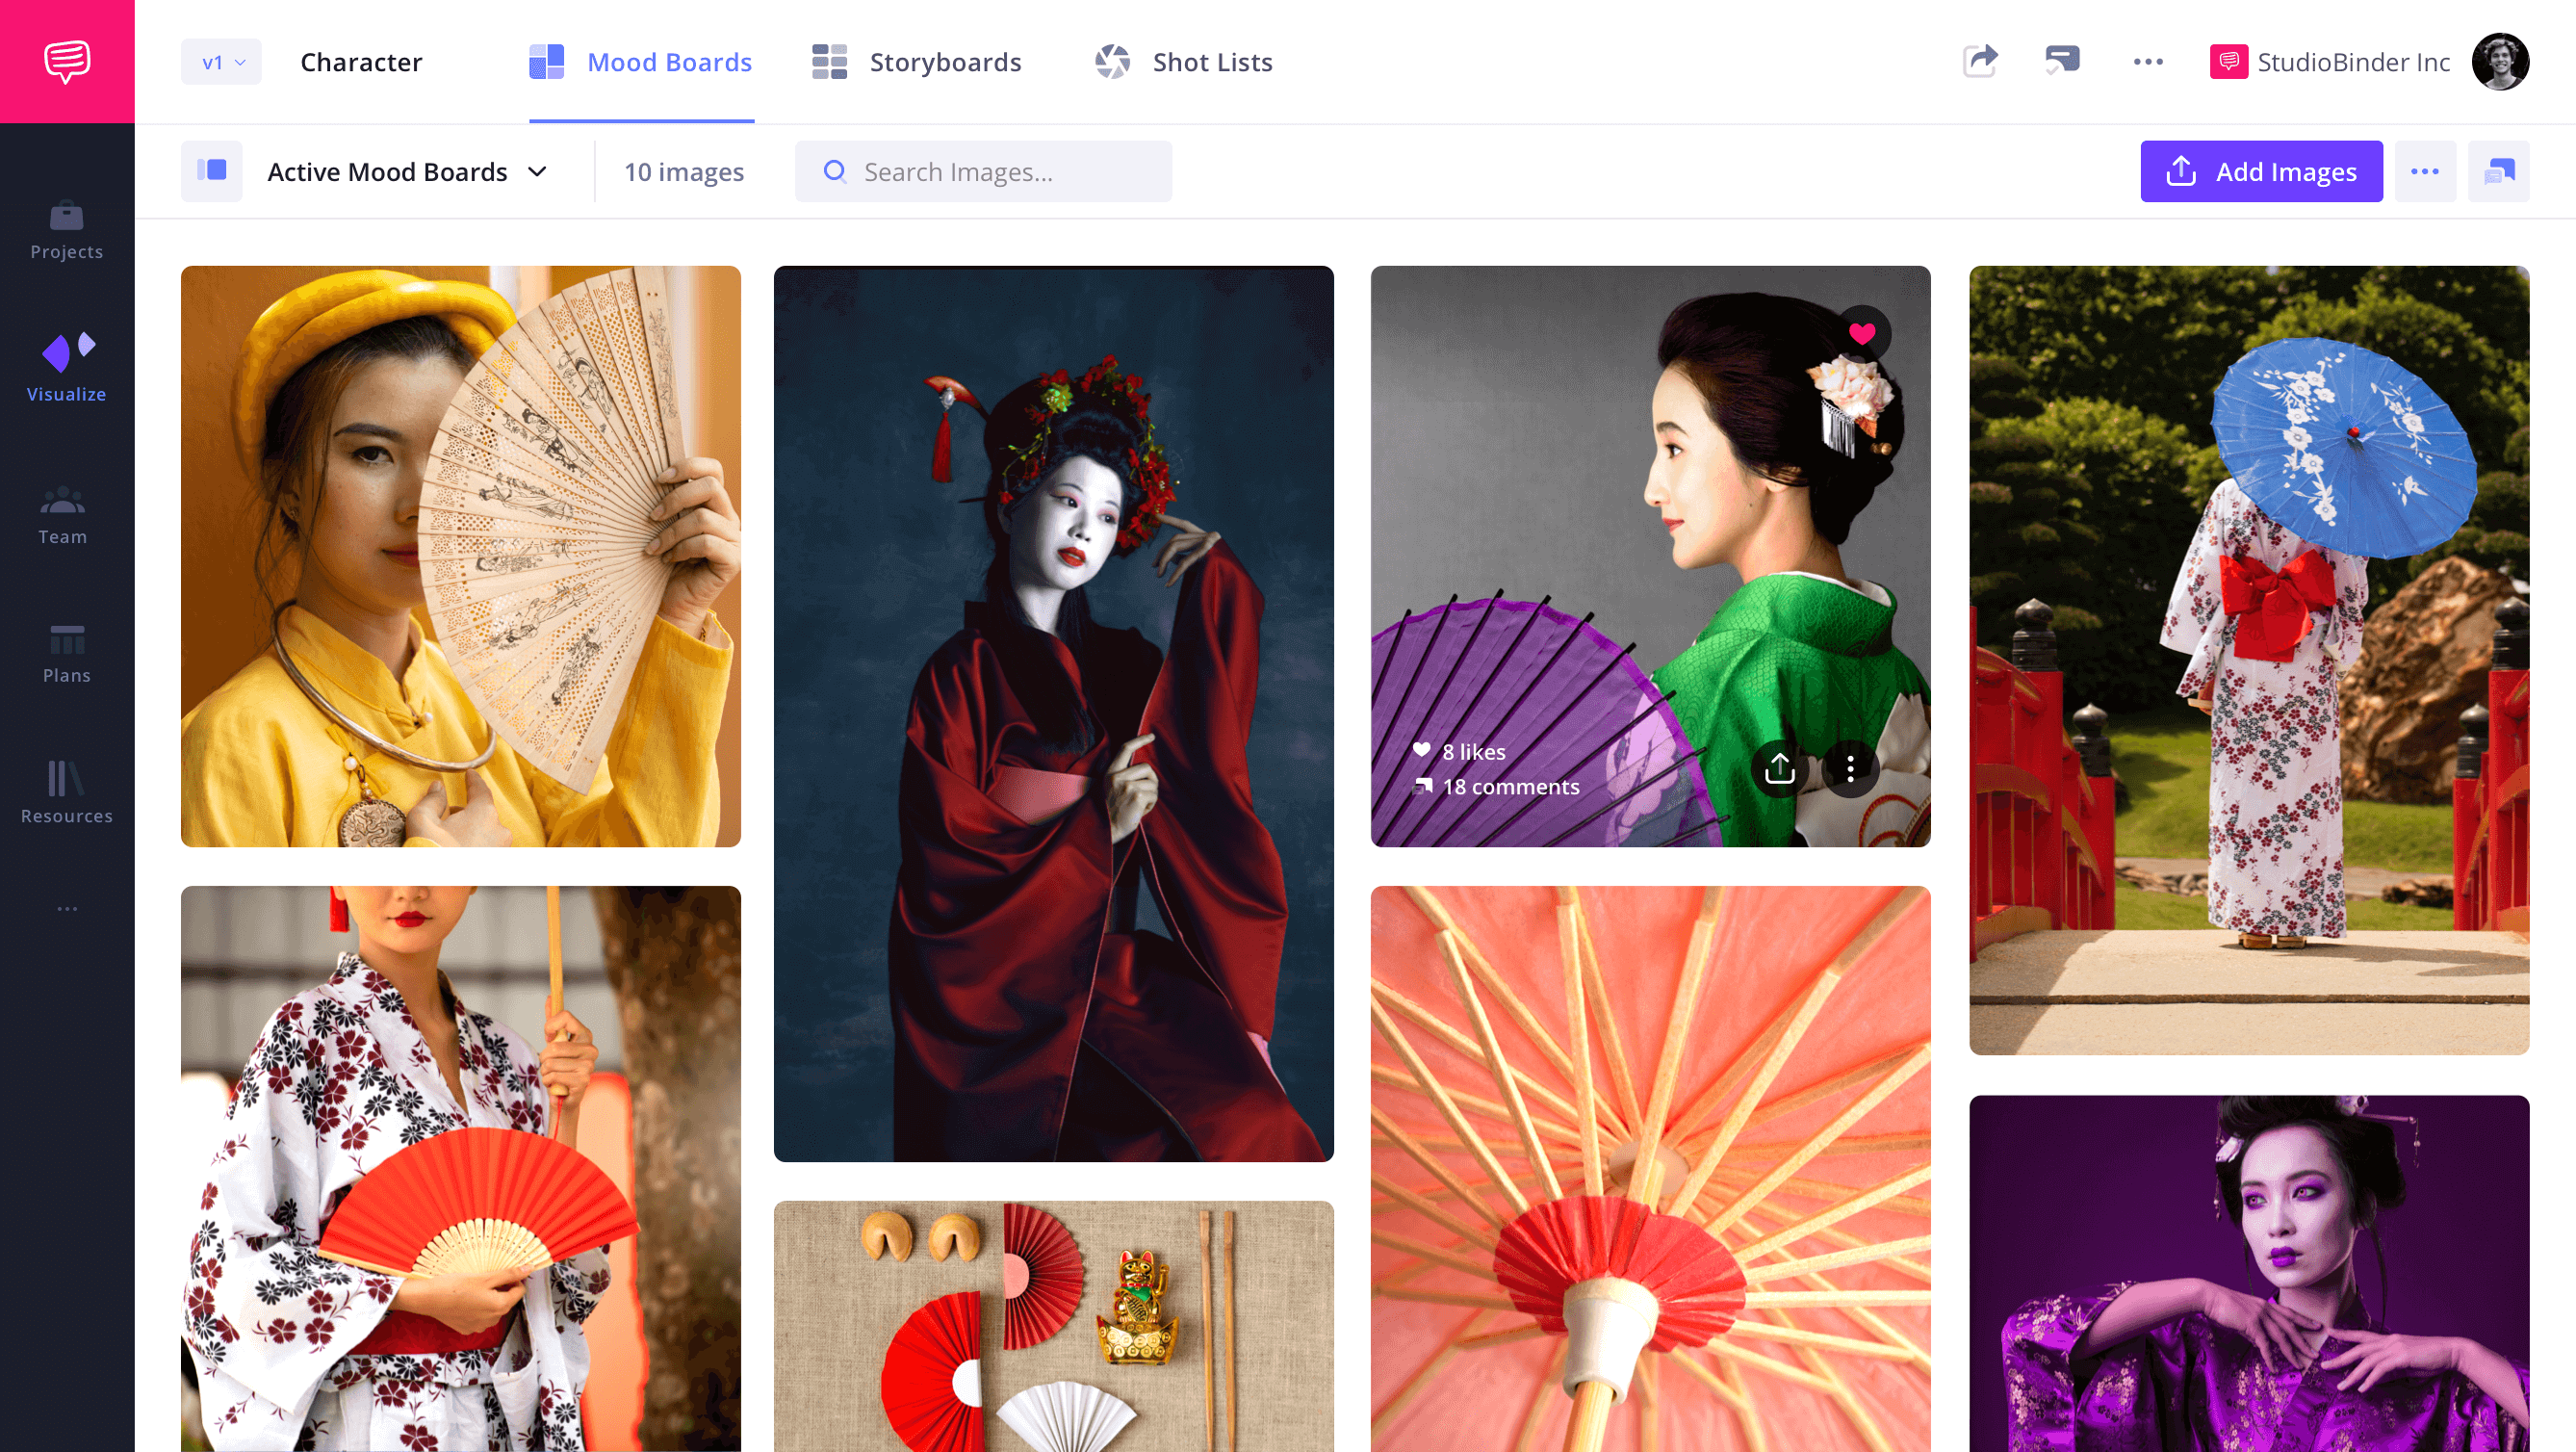Open the Resources sidebar section
The image size is (2576, 1452).
tap(66, 794)
